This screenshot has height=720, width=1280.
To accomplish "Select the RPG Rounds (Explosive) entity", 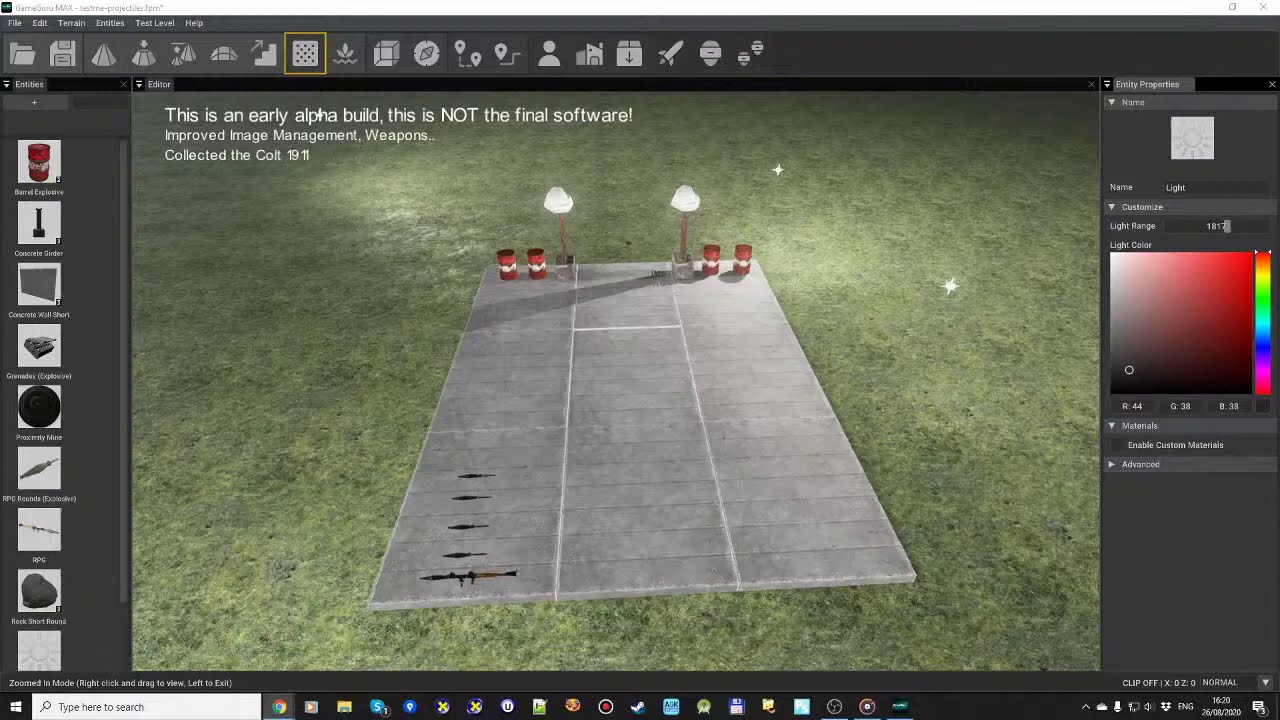I will [x=39, y=469].
